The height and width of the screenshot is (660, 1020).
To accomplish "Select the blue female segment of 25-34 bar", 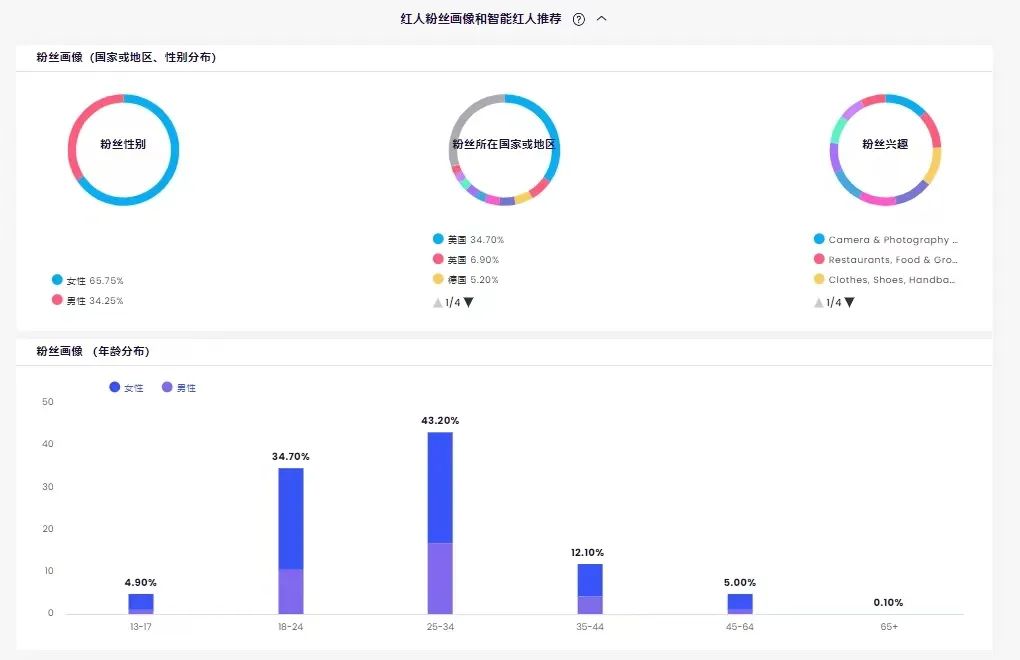I will (x=440, y=488).
